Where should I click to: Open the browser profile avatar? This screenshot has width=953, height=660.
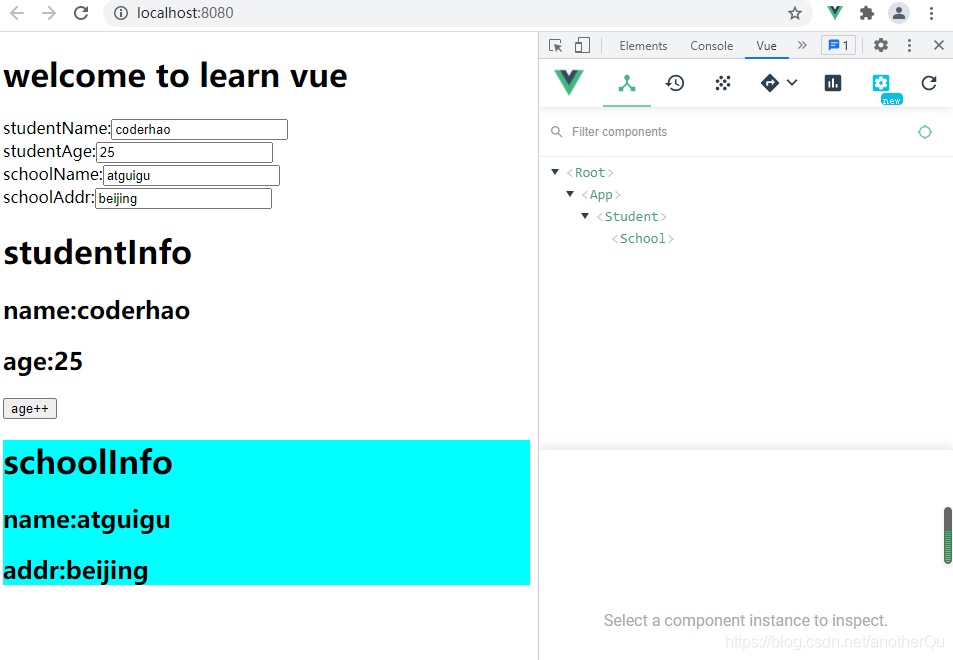click(898, 13)
